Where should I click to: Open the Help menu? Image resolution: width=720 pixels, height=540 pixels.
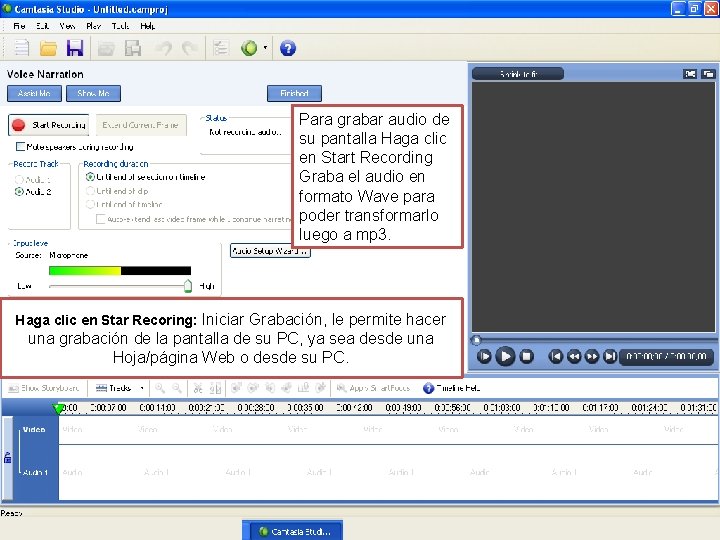point(148,26)
